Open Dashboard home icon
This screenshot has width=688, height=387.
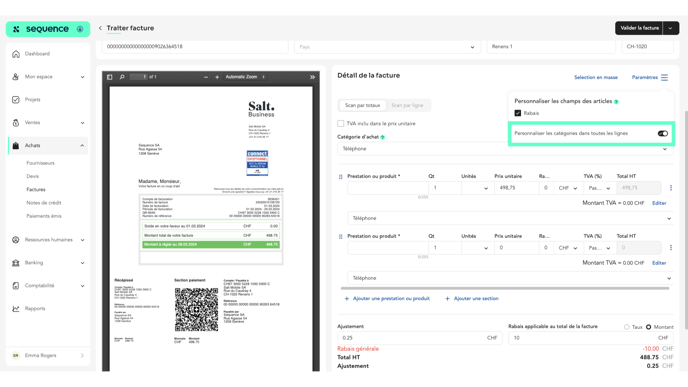coord(16,54)
